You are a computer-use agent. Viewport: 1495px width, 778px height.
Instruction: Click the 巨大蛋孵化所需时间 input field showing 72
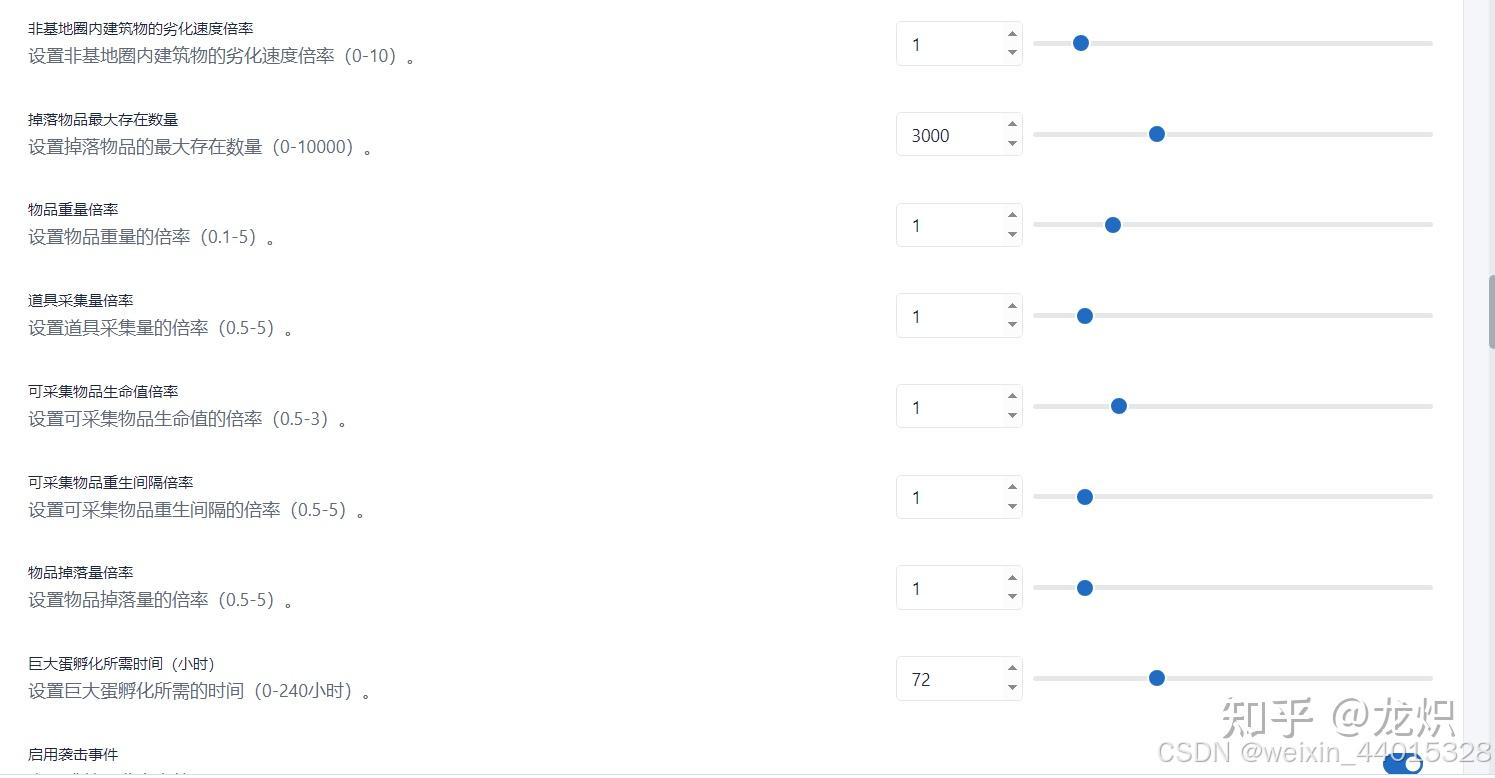pos(948,679)
